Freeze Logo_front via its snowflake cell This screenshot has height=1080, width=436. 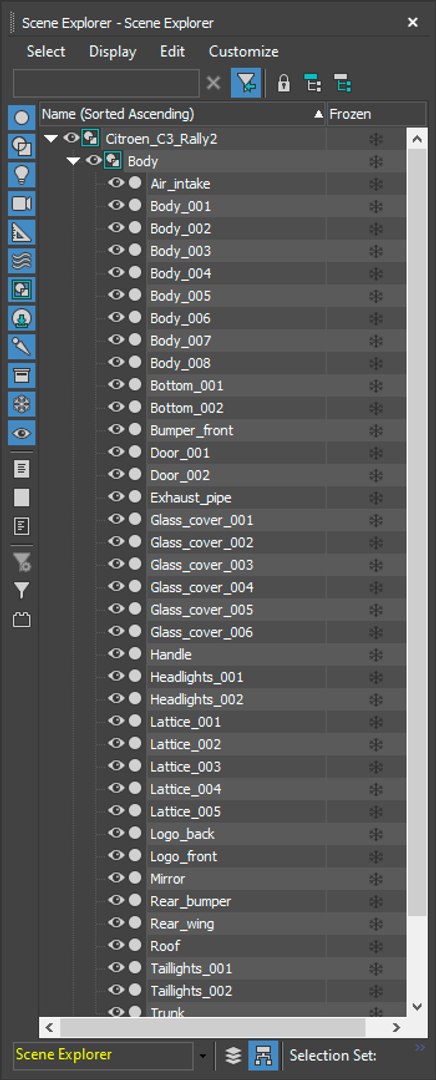pos(376,856)
